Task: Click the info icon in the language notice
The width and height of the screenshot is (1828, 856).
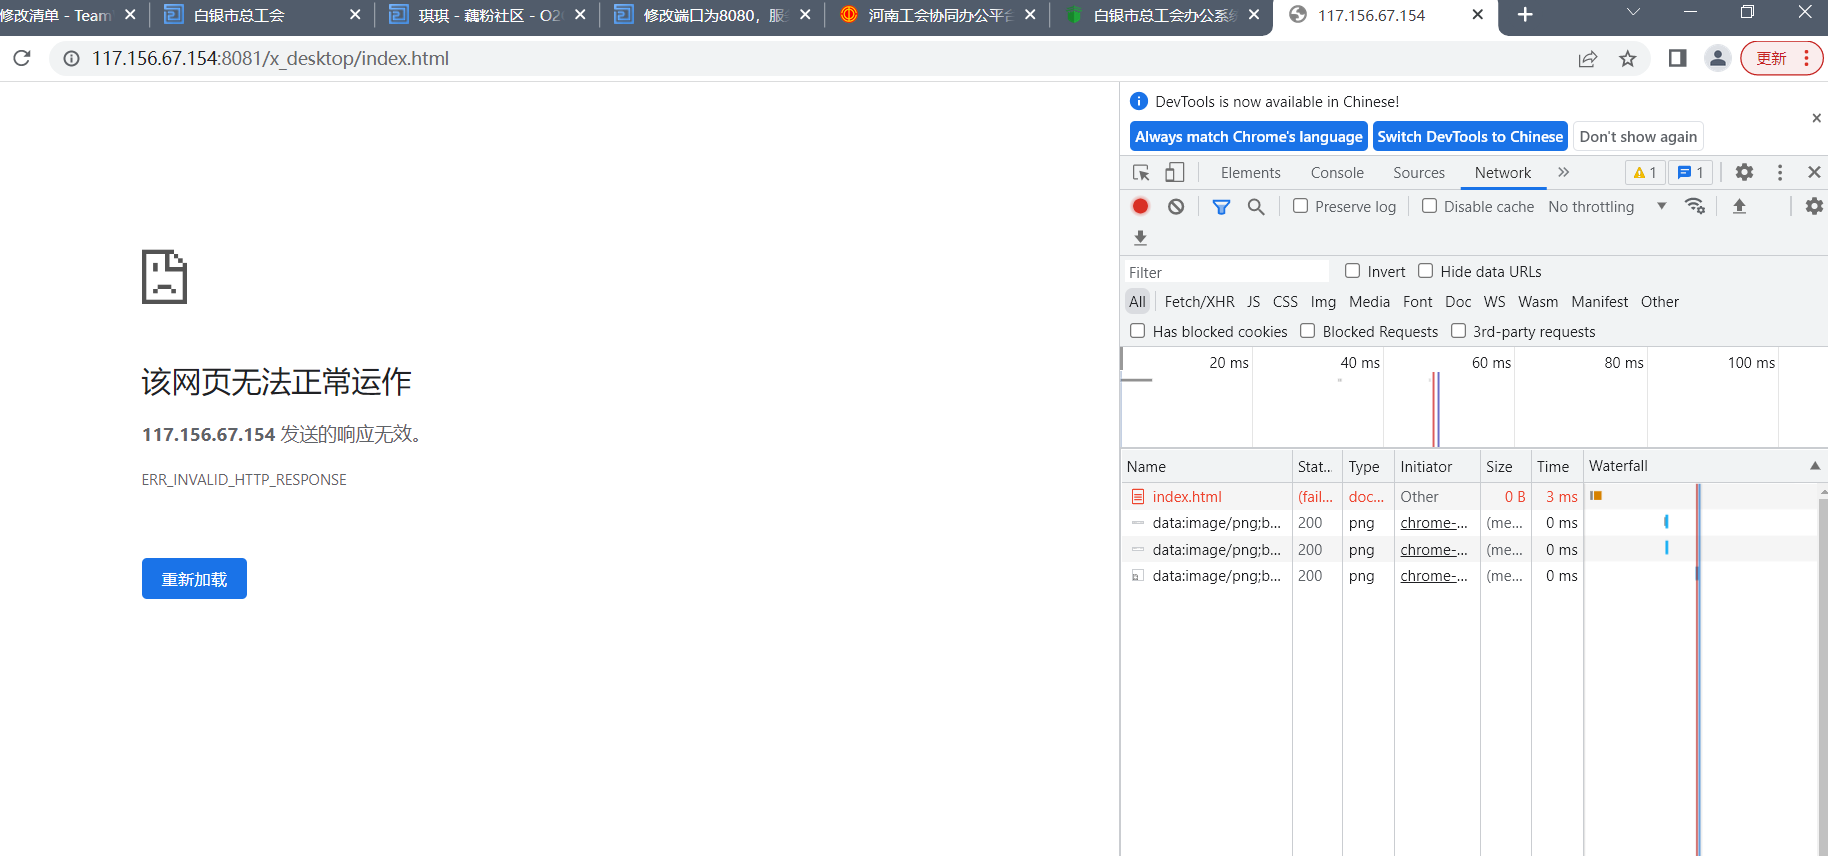Action: (1139, 101)
